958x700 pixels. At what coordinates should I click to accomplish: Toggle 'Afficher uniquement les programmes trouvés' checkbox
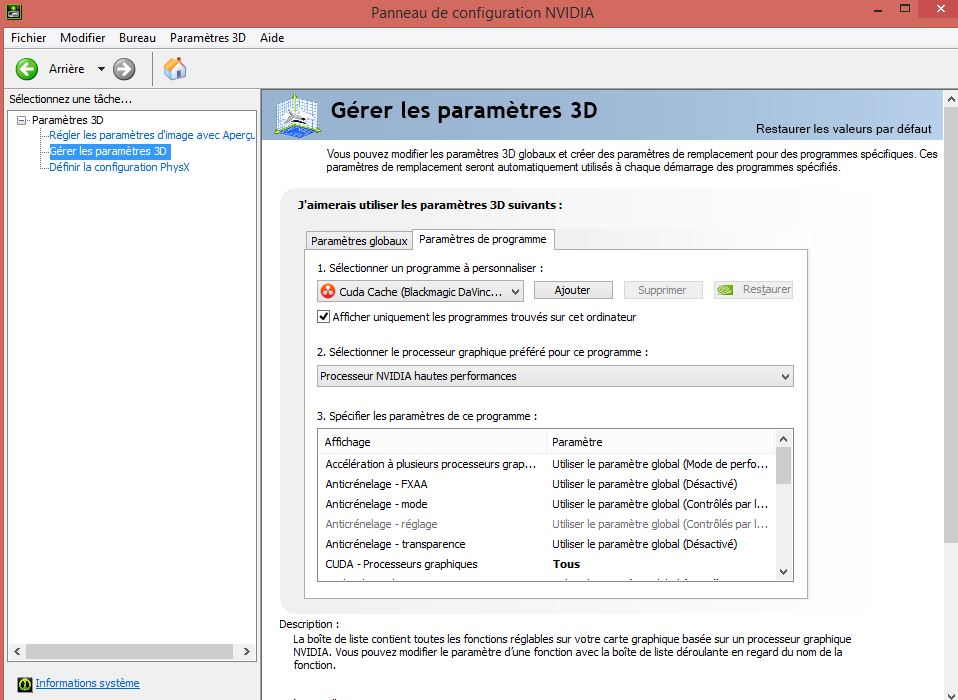323,316
